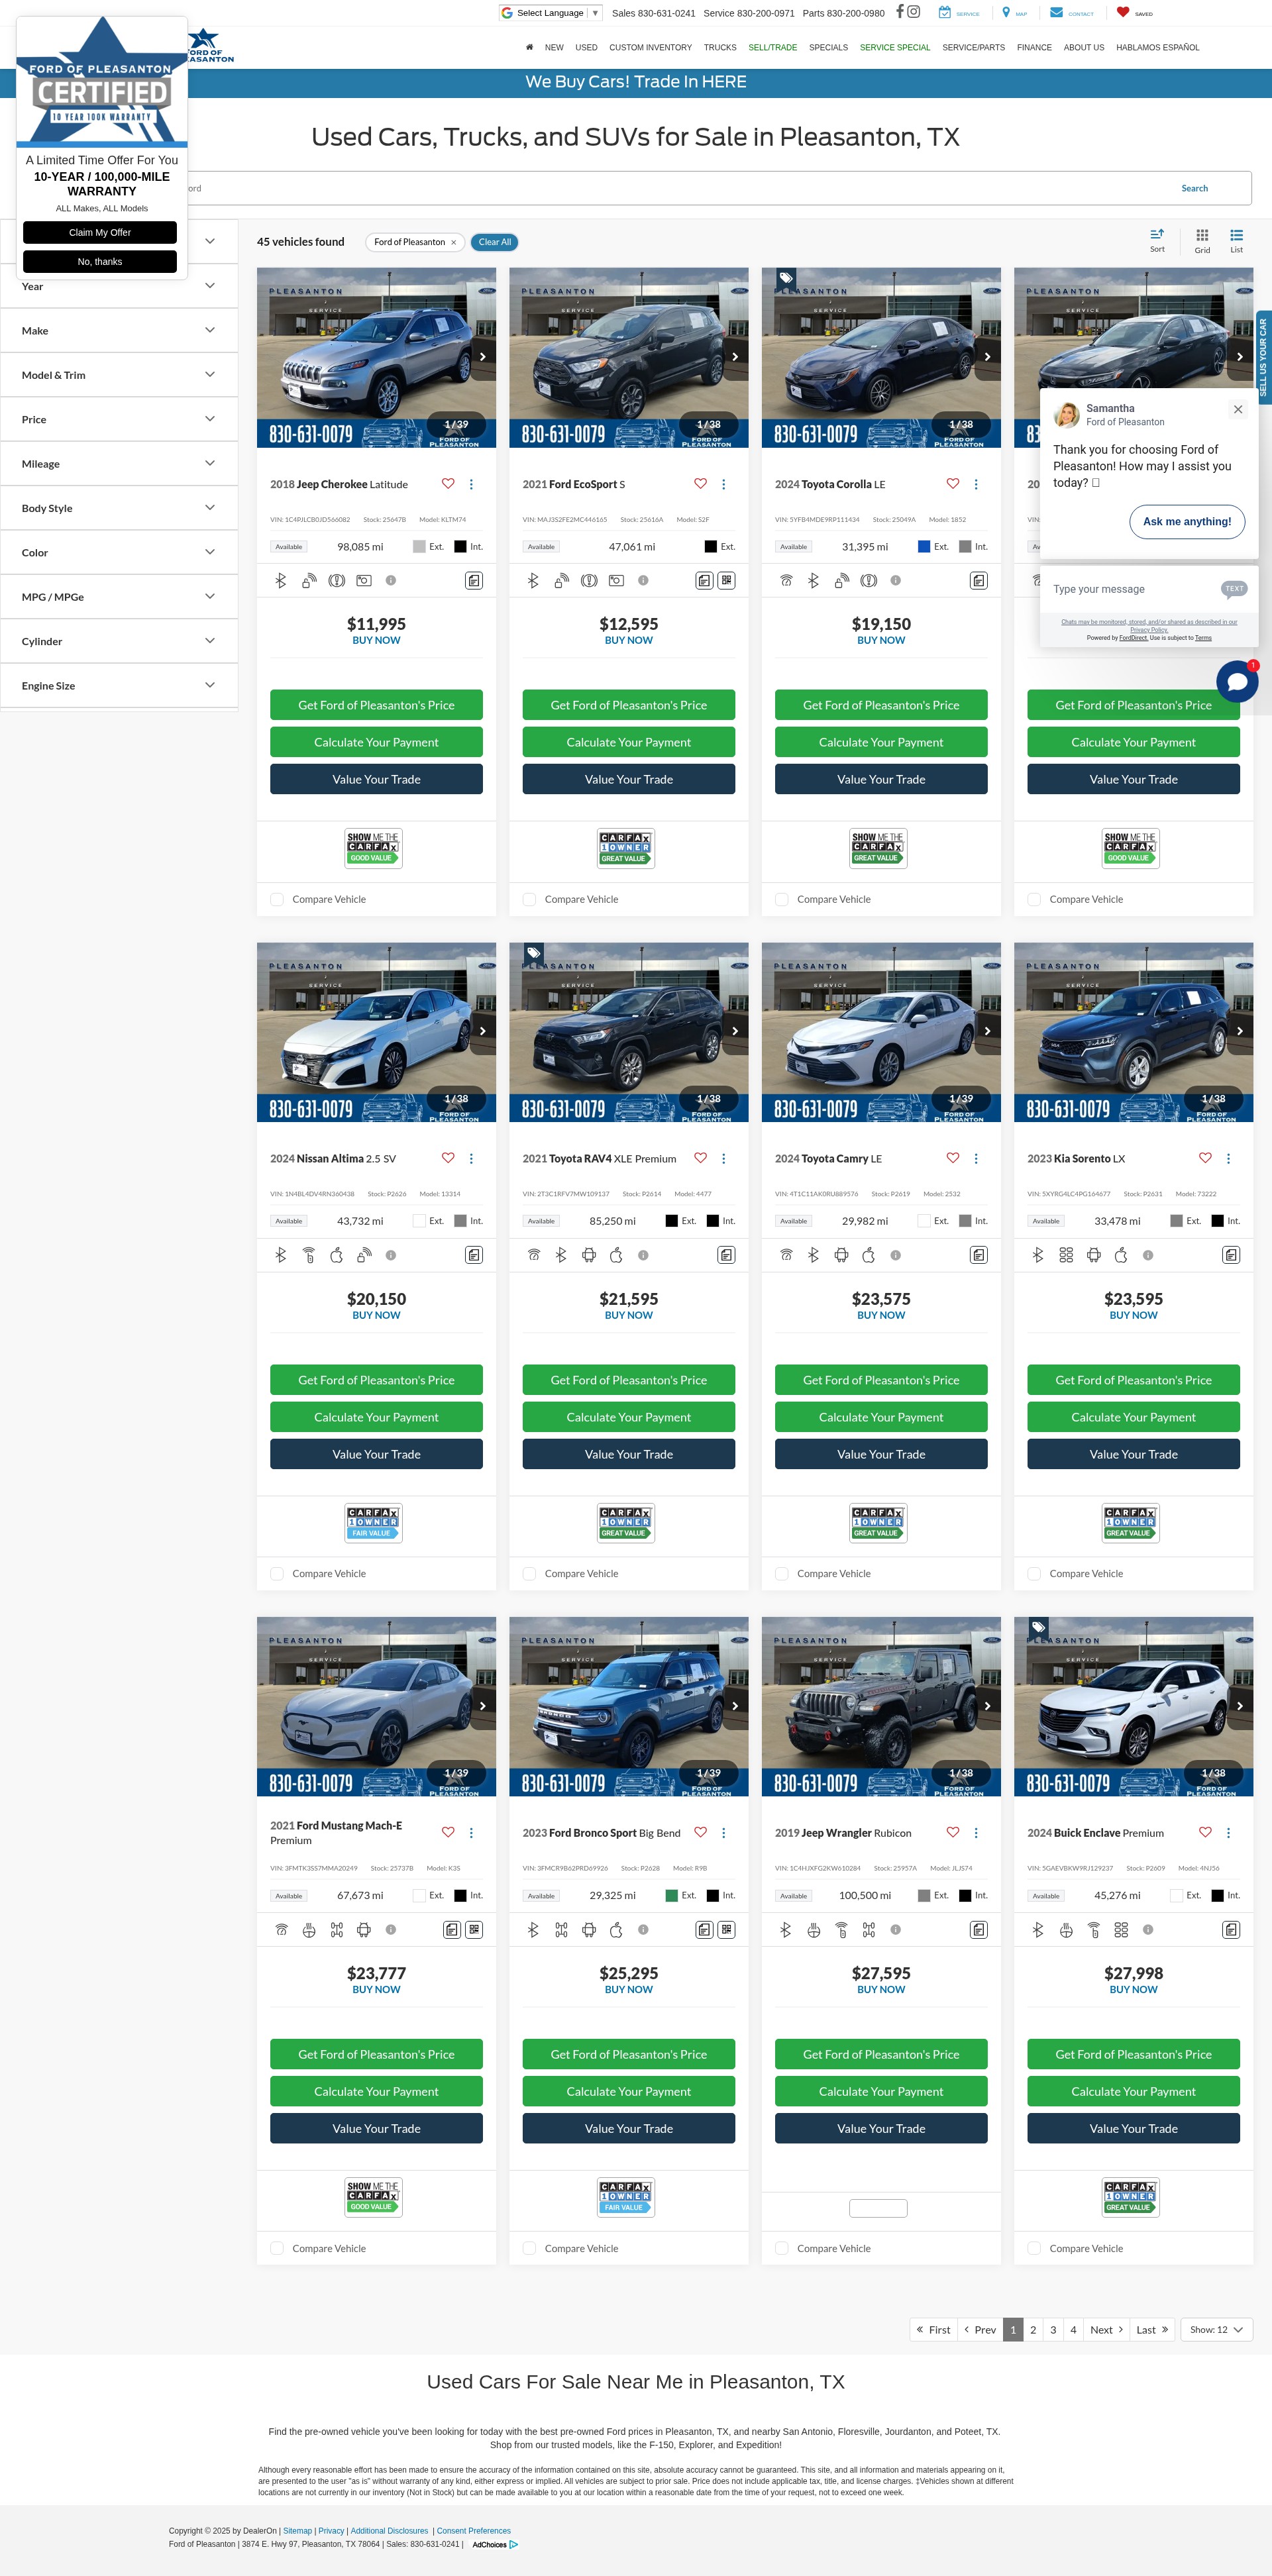The height and width of the screenshot is (2576, 1272).
Task: Go to next photo of 2018 Jeep Cherokee
Action: point(483,356)
